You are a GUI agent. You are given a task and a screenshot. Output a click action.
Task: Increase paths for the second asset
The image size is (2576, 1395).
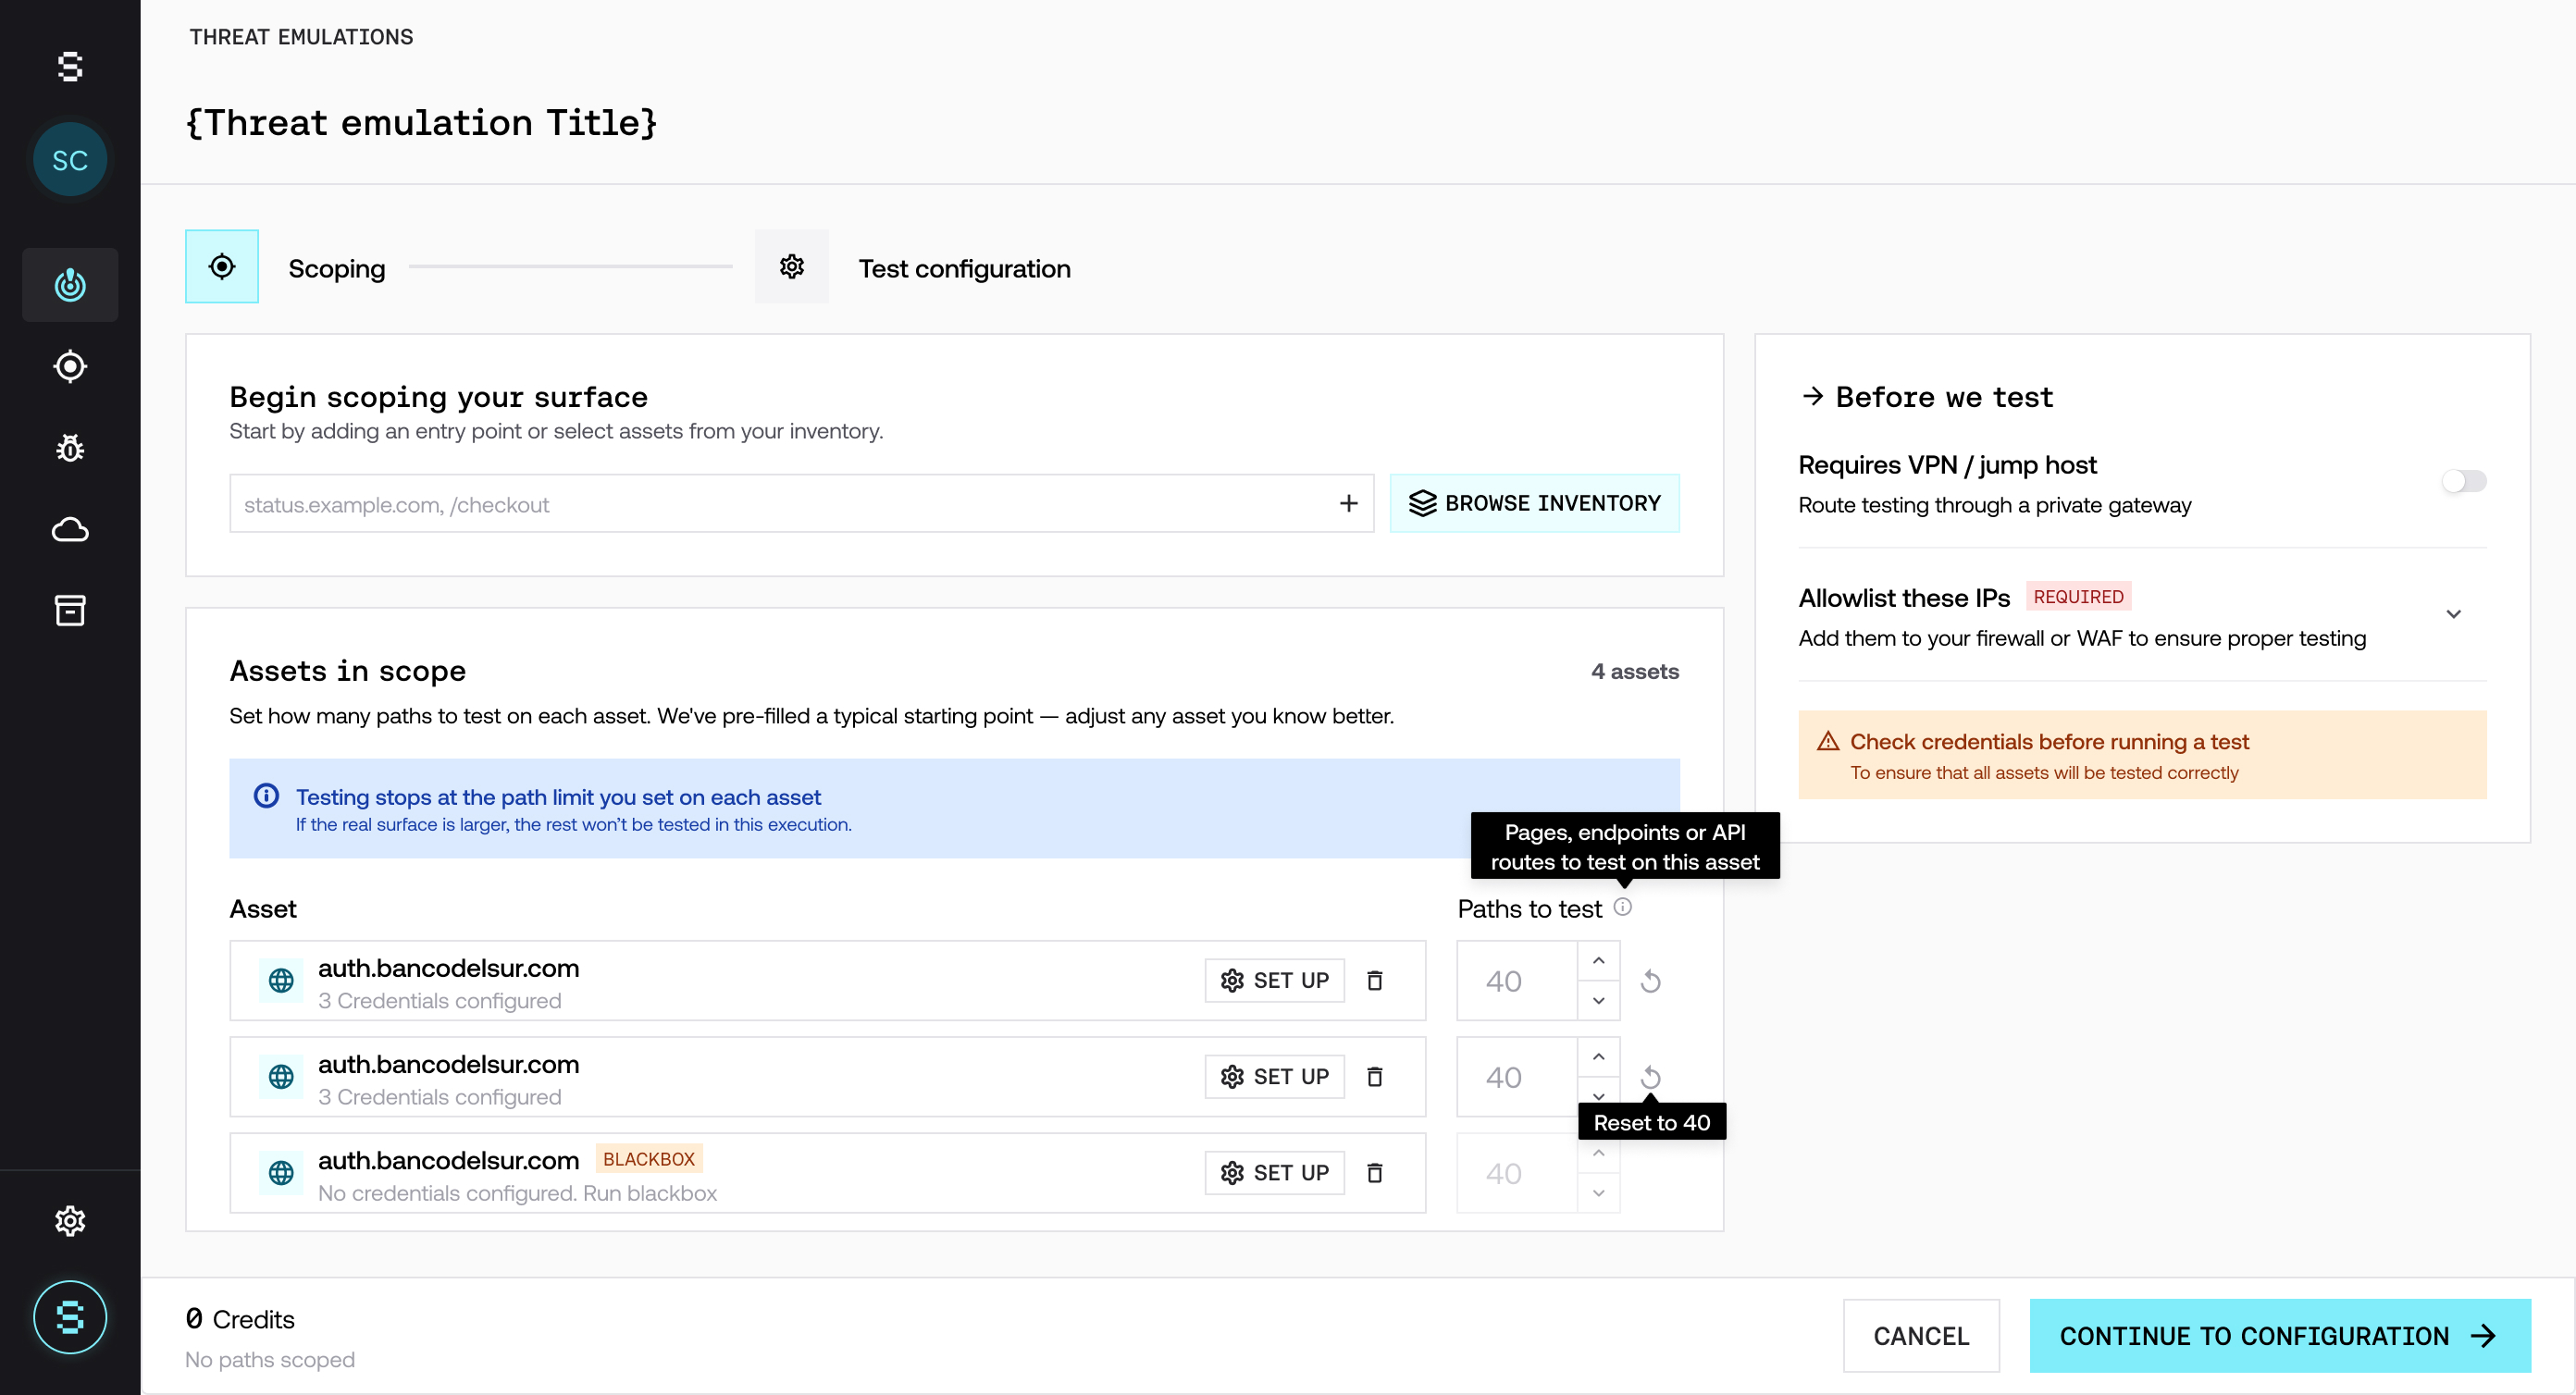point(1598,1056)
